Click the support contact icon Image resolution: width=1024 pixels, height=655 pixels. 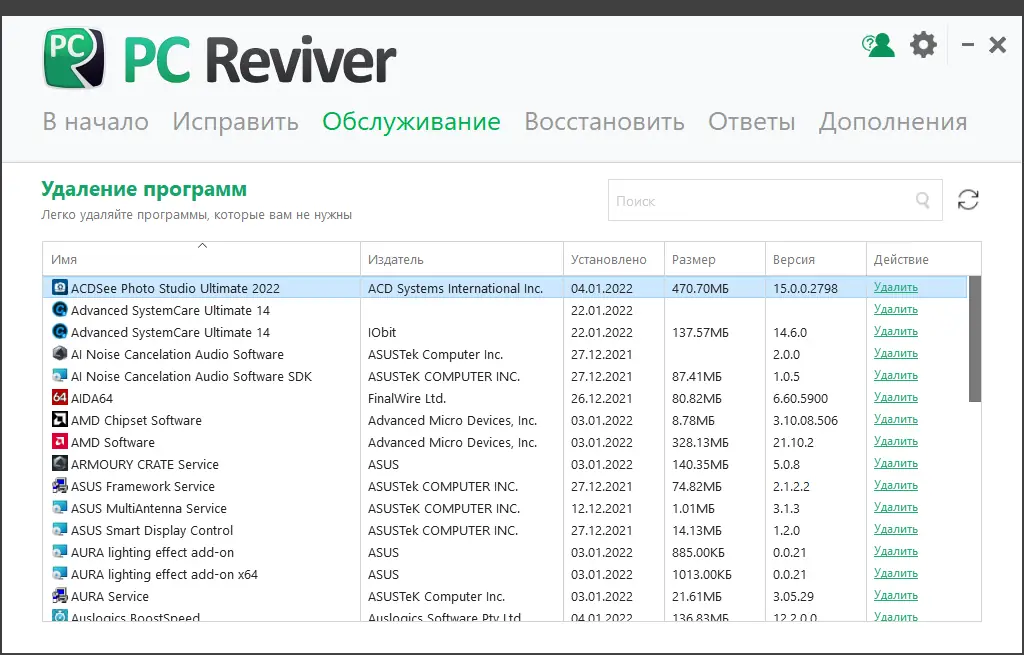(x=878, y=44)
